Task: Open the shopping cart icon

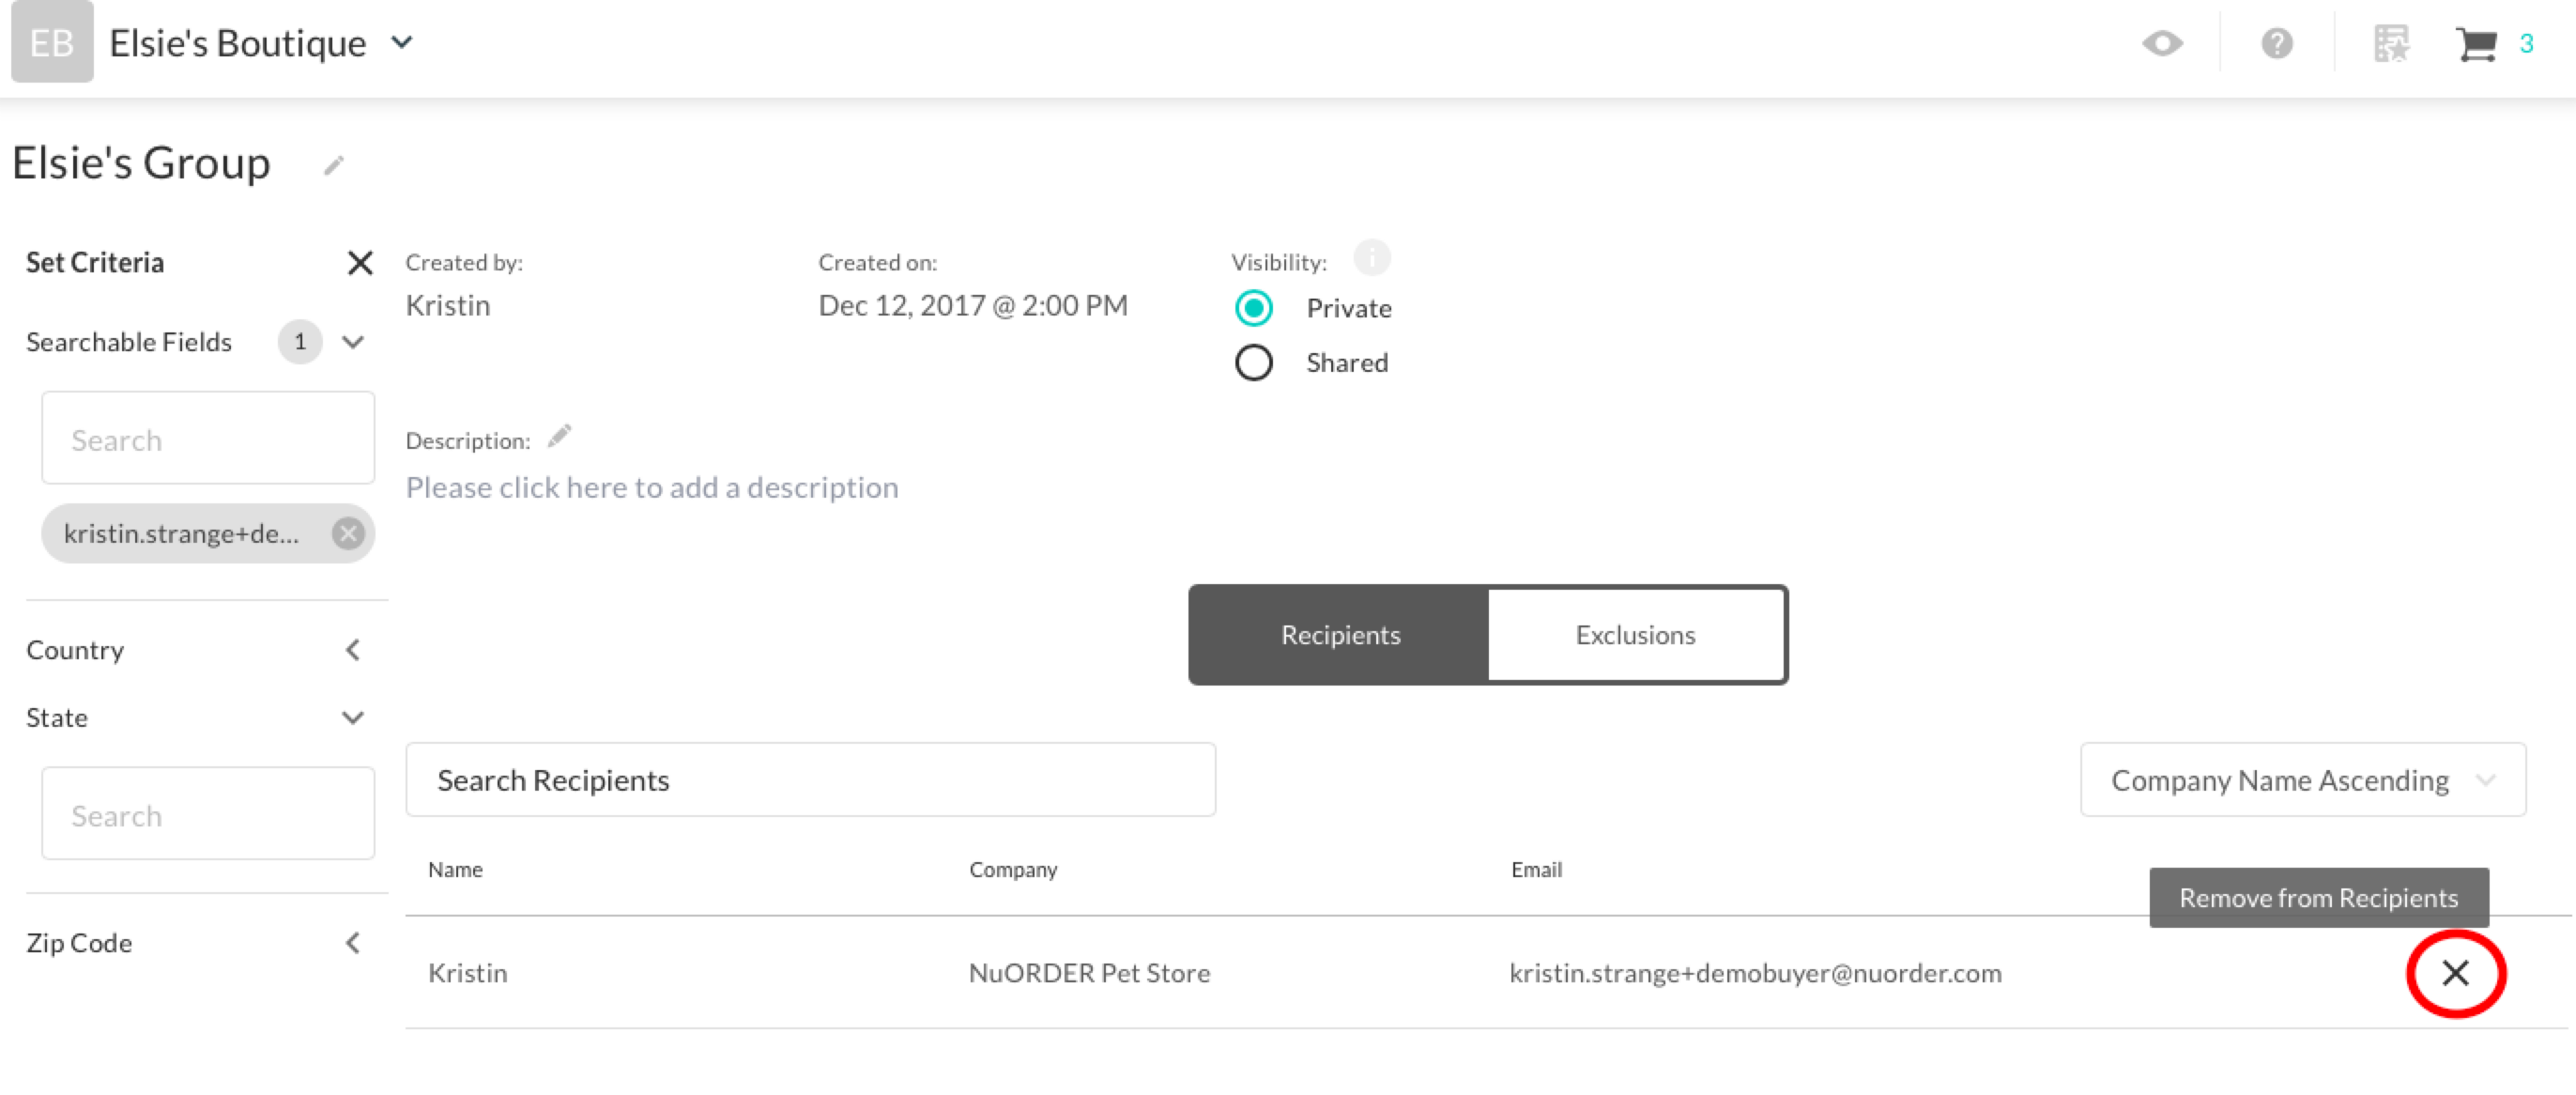Action: click(x=2476, y=44)
